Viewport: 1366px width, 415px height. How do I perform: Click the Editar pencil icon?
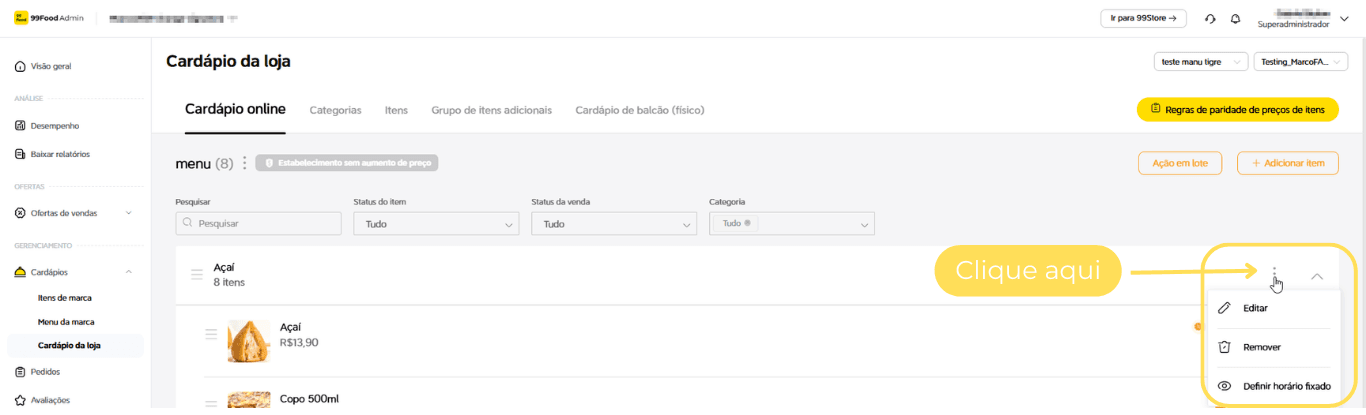tap(1224, 308)
